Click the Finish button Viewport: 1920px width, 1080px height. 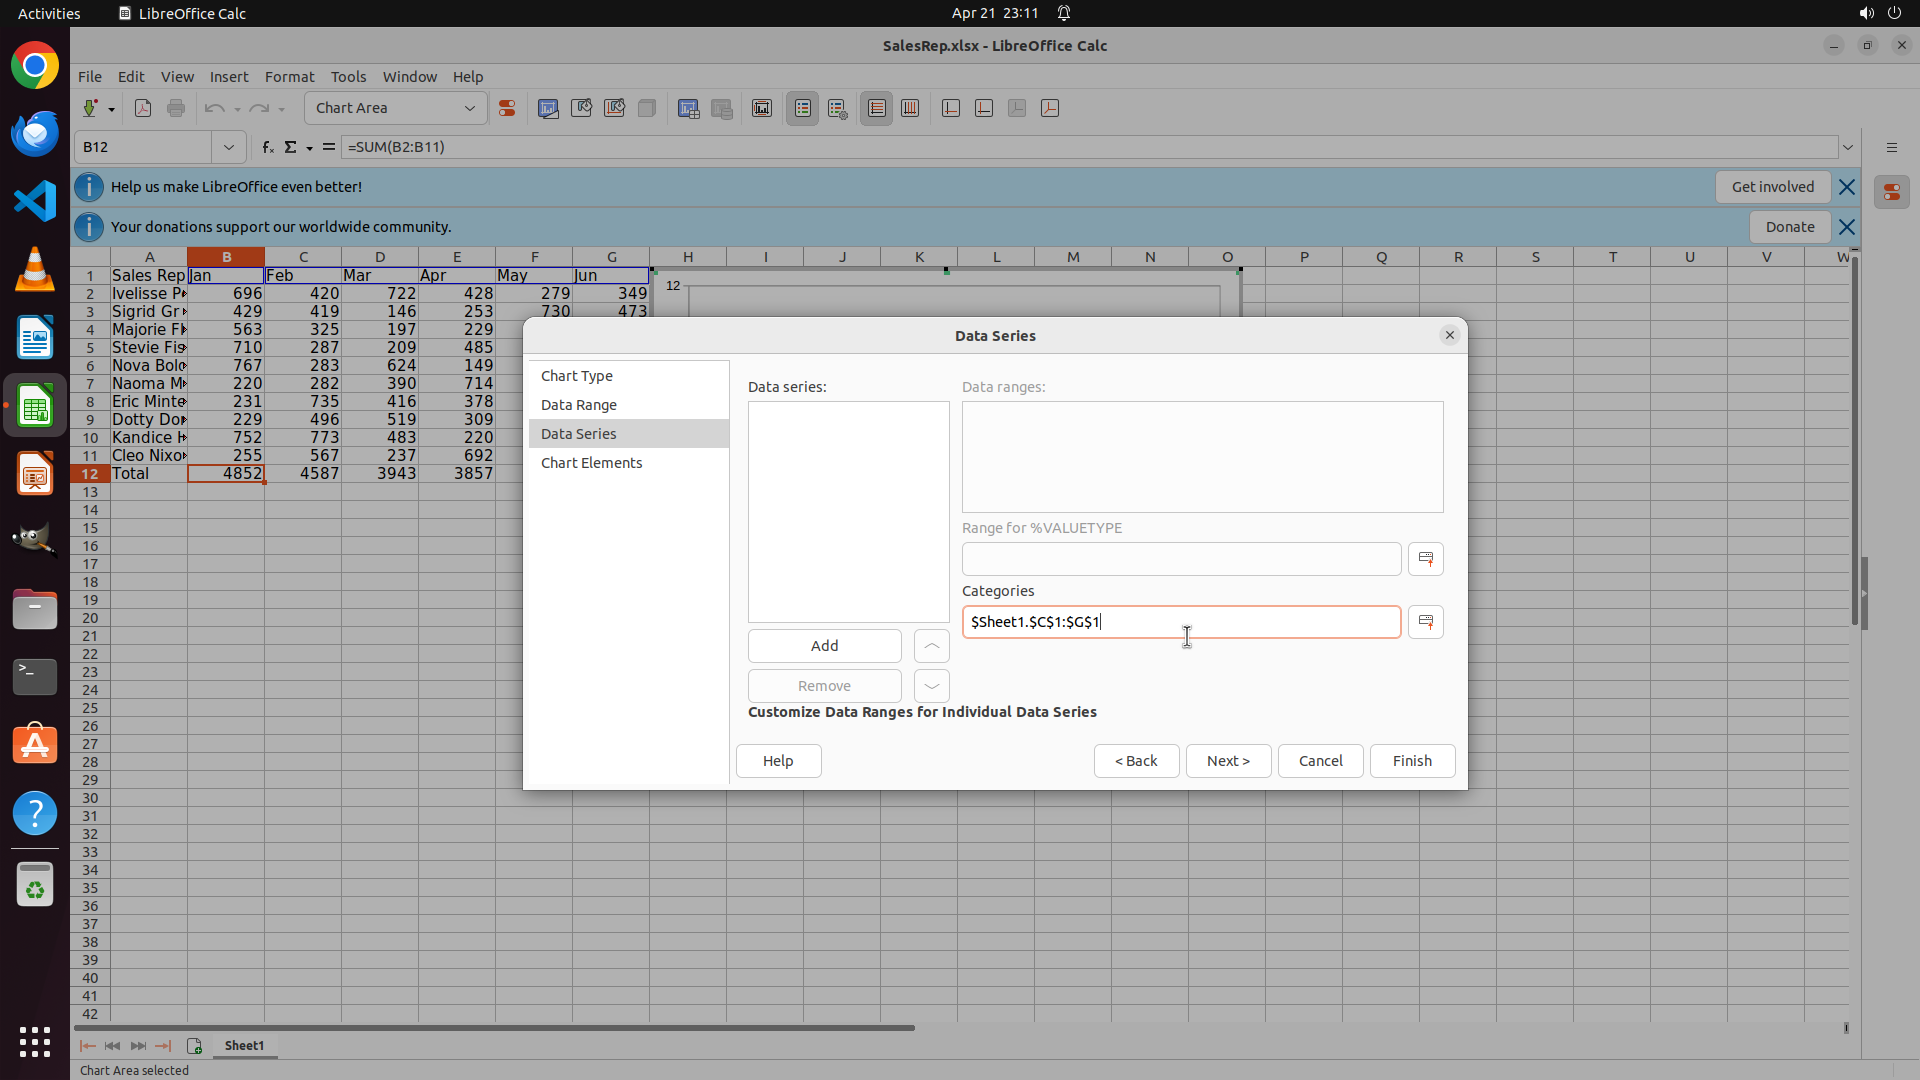point(1411,761)
